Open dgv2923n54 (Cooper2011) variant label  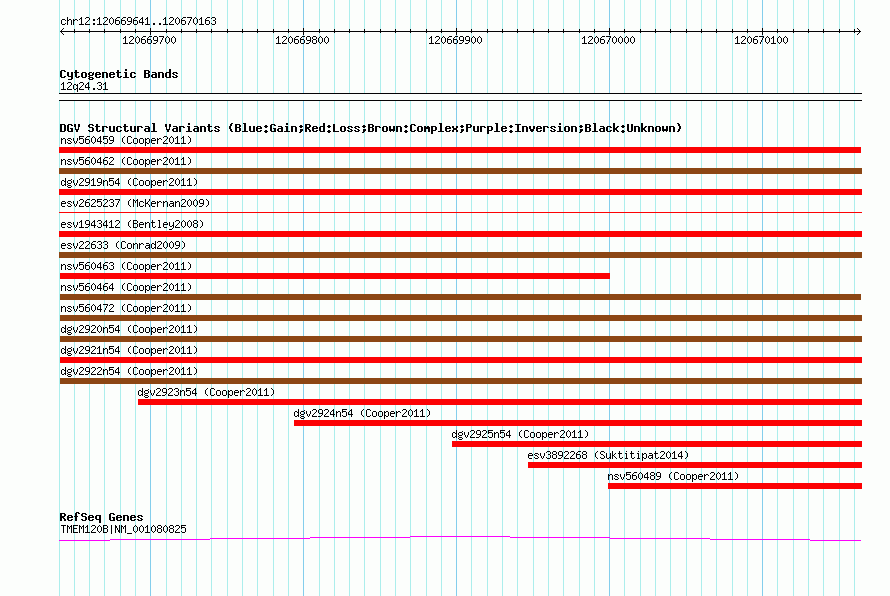pos(206,392)
